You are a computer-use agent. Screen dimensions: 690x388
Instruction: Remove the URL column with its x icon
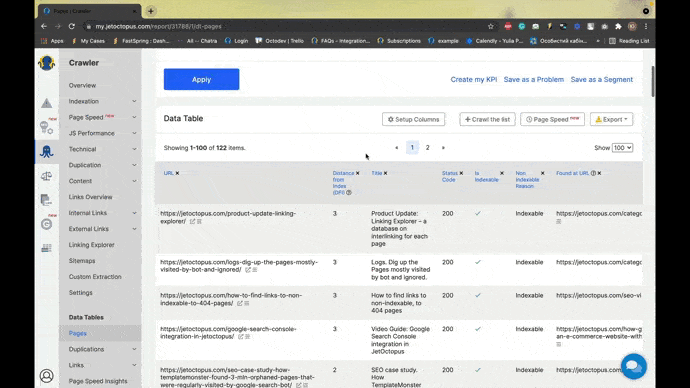pyautogui.click(x=177, y=173)
